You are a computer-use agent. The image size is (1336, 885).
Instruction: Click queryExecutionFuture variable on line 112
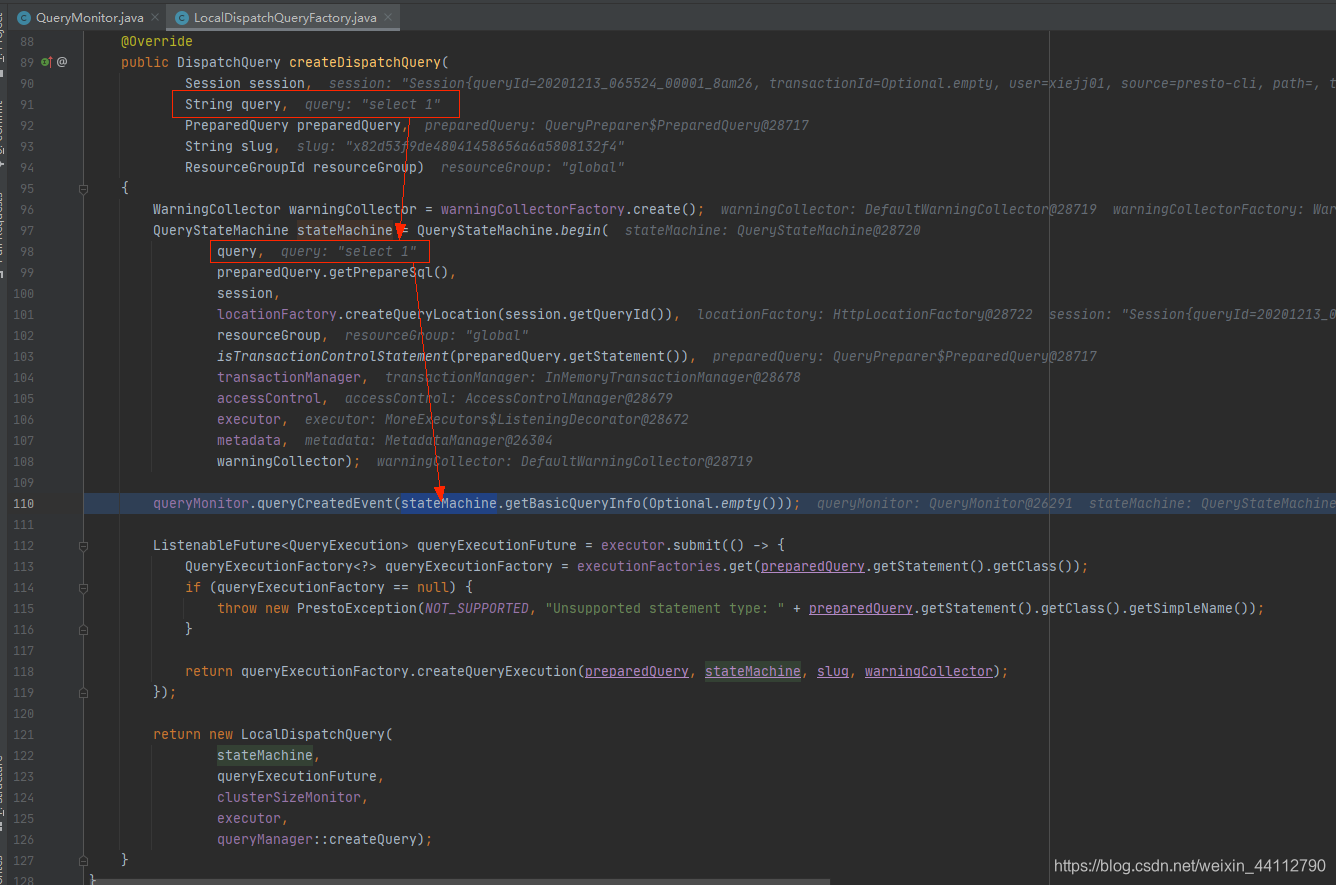(497, 545)
